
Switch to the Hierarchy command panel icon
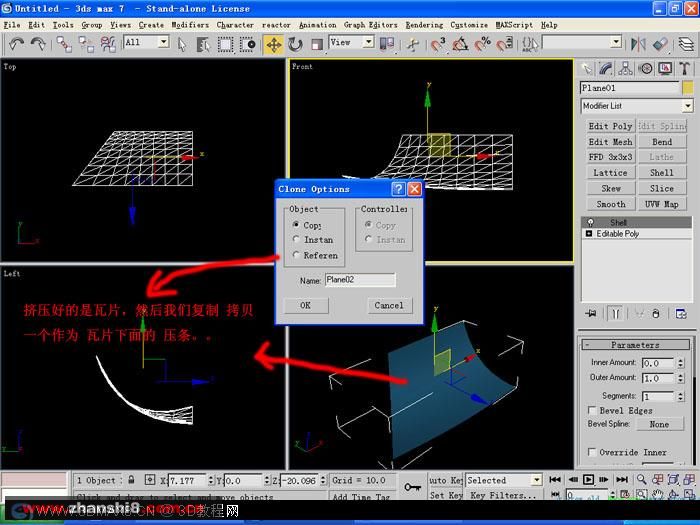pos(625,68)
